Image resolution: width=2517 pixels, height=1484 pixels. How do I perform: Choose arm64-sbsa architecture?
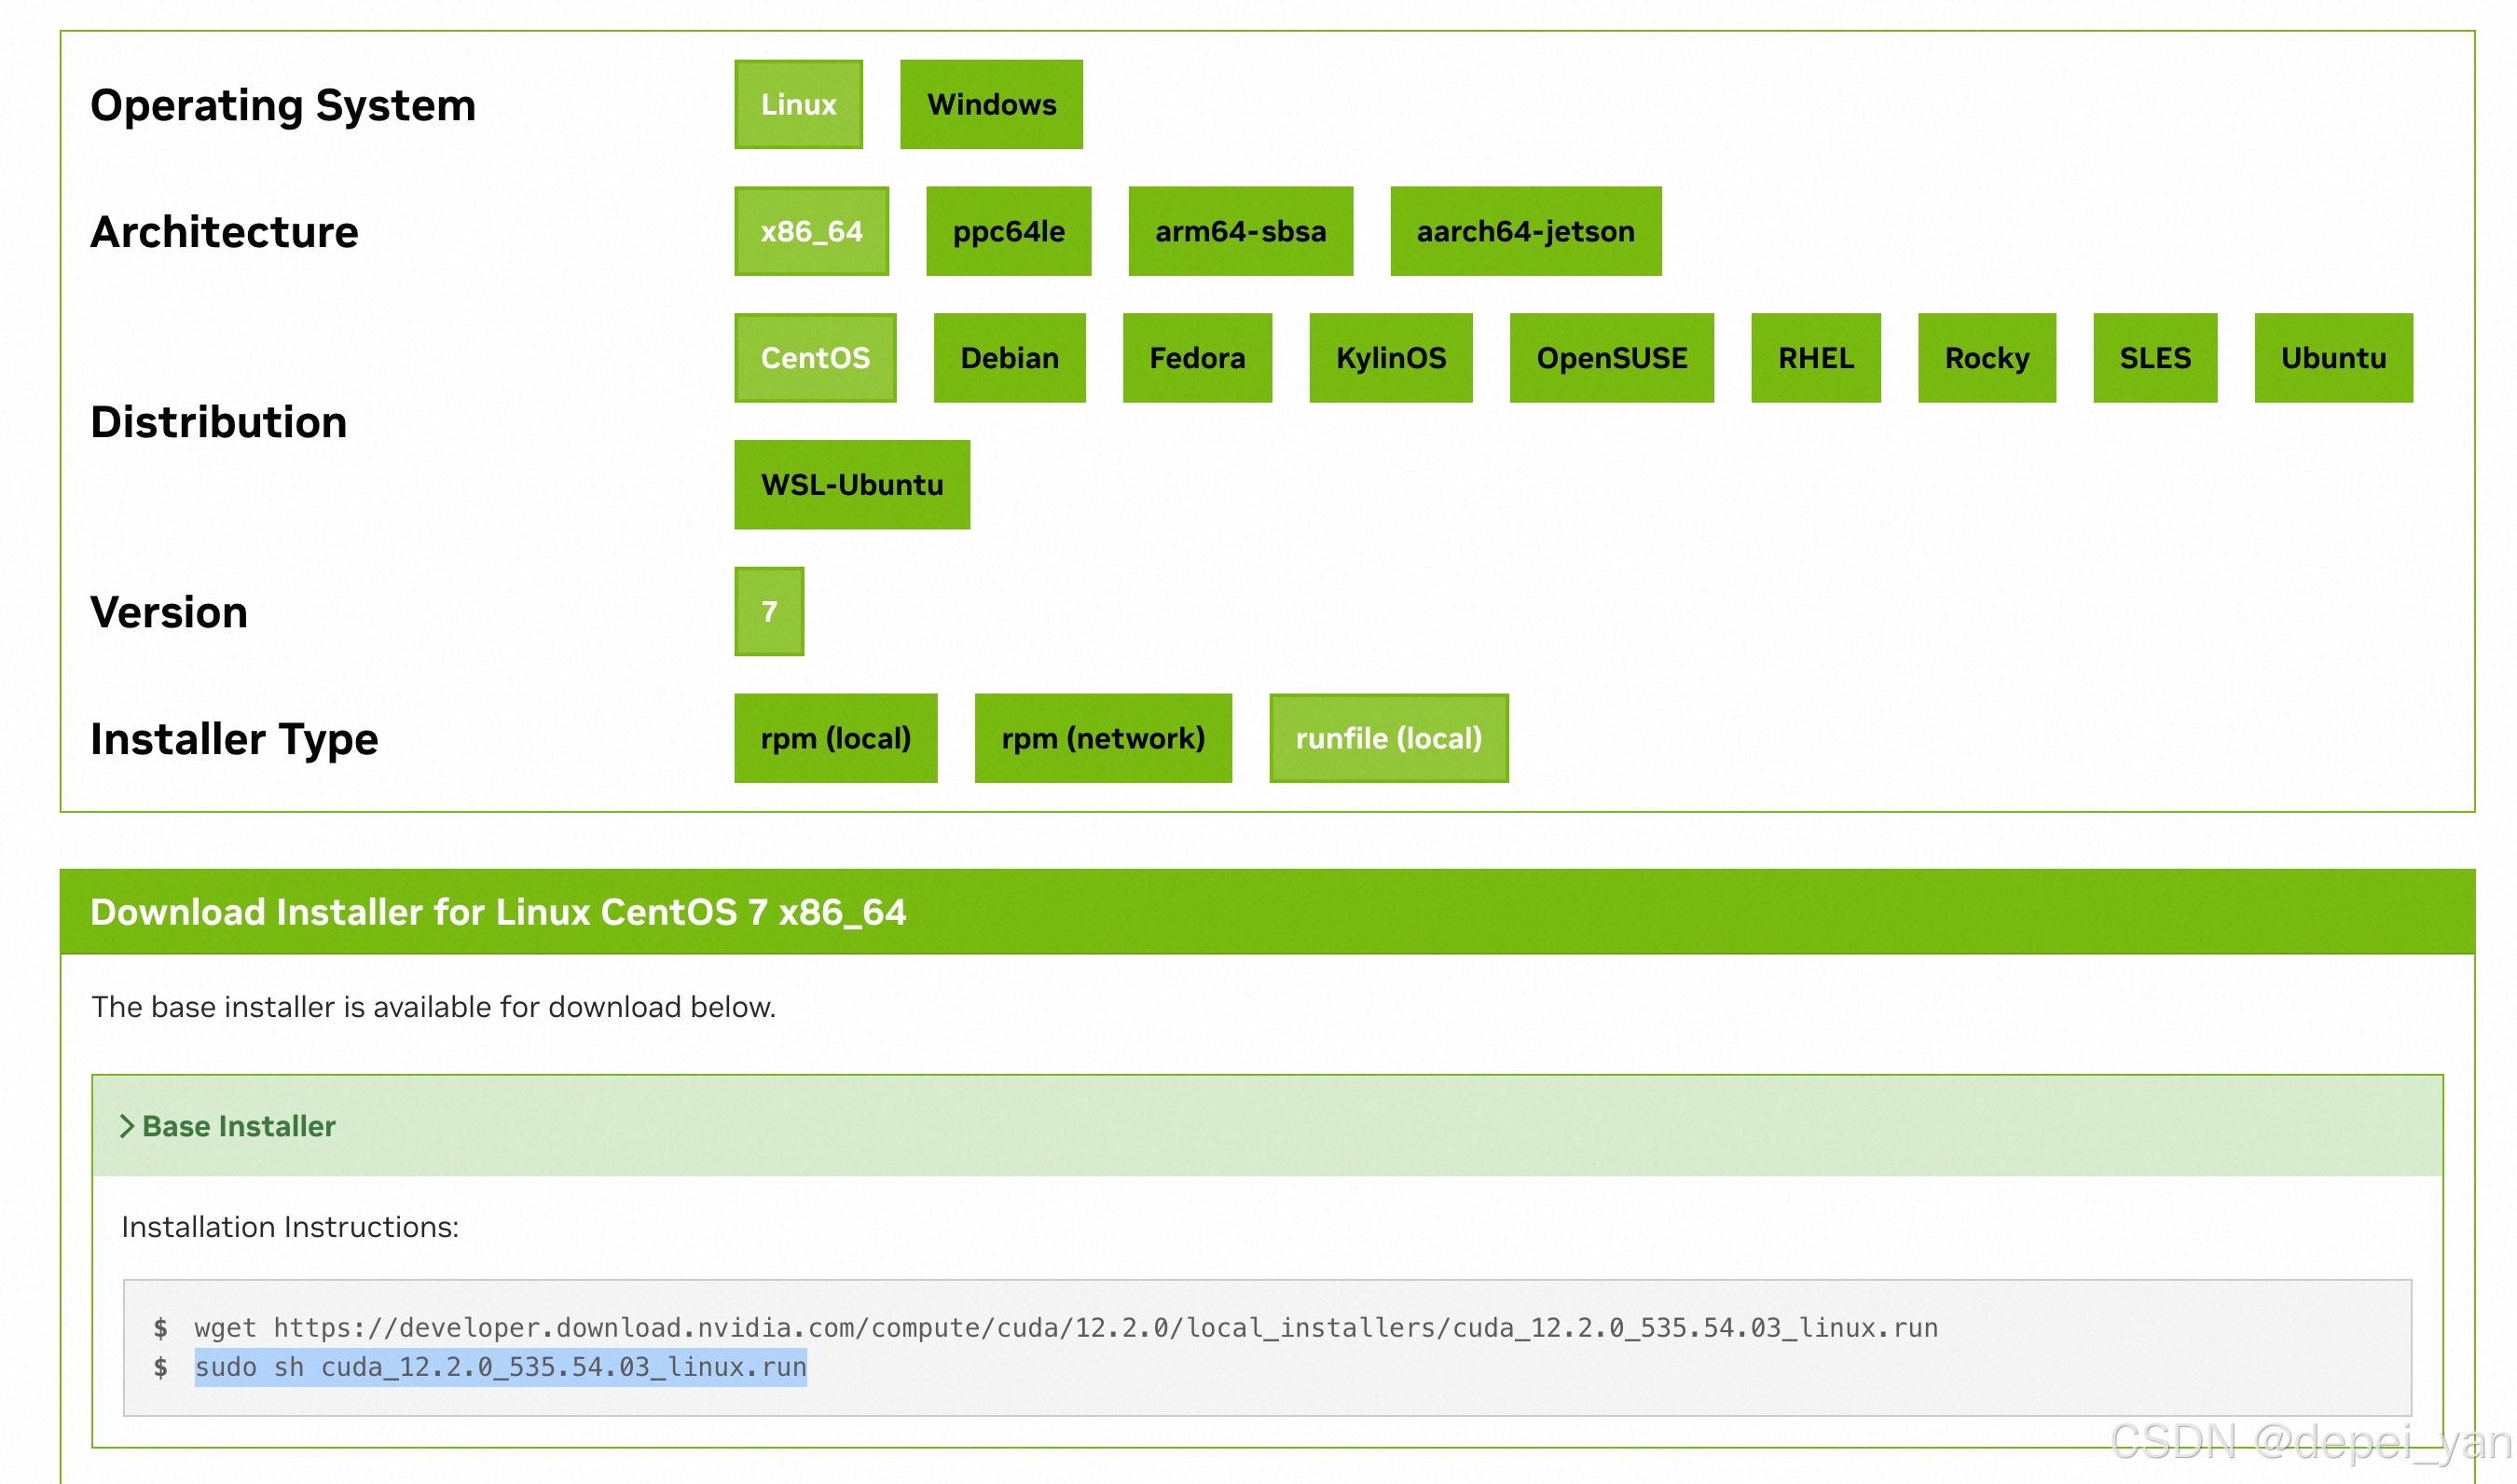pos(1240,231)
